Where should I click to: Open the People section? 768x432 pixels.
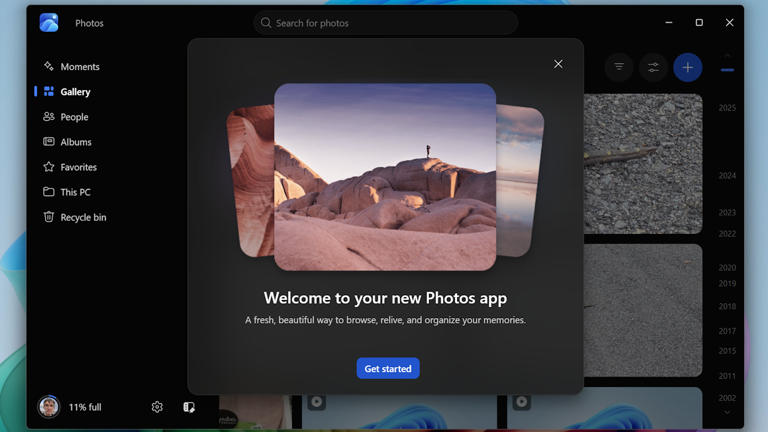(x=66, y=117)
